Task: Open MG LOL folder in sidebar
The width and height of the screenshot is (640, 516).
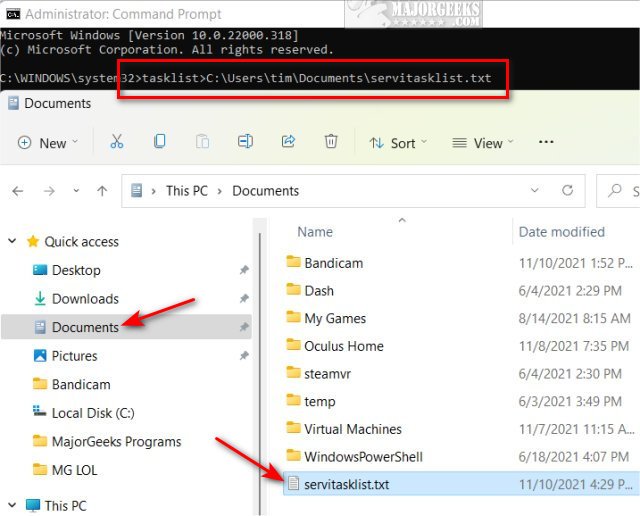Action: pos(75,470)
